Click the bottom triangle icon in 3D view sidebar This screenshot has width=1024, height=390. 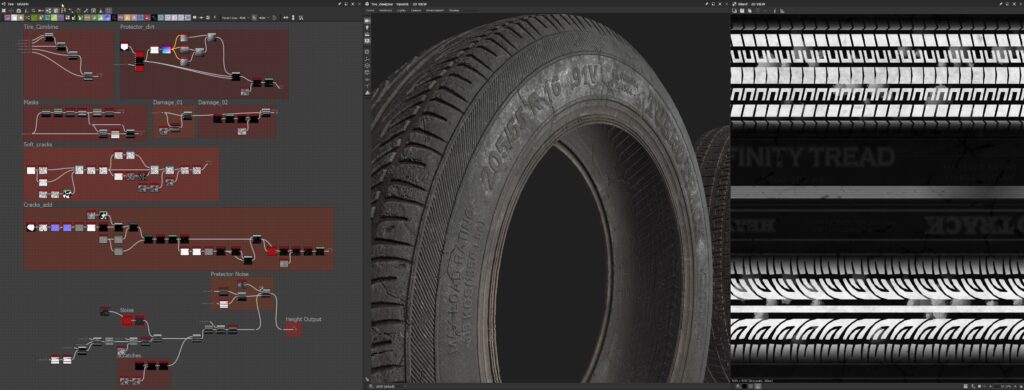pos(367,93)
